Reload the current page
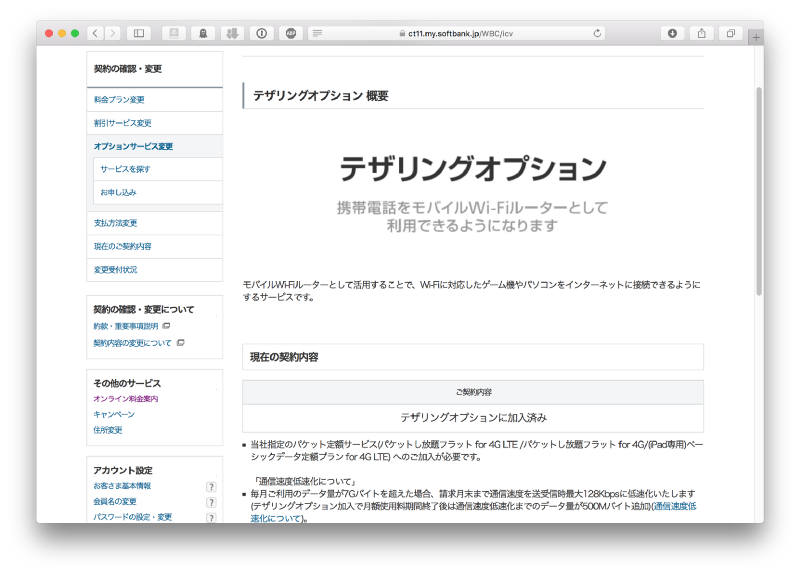Screen dimensions: 800x575 [x=597, y=33]
